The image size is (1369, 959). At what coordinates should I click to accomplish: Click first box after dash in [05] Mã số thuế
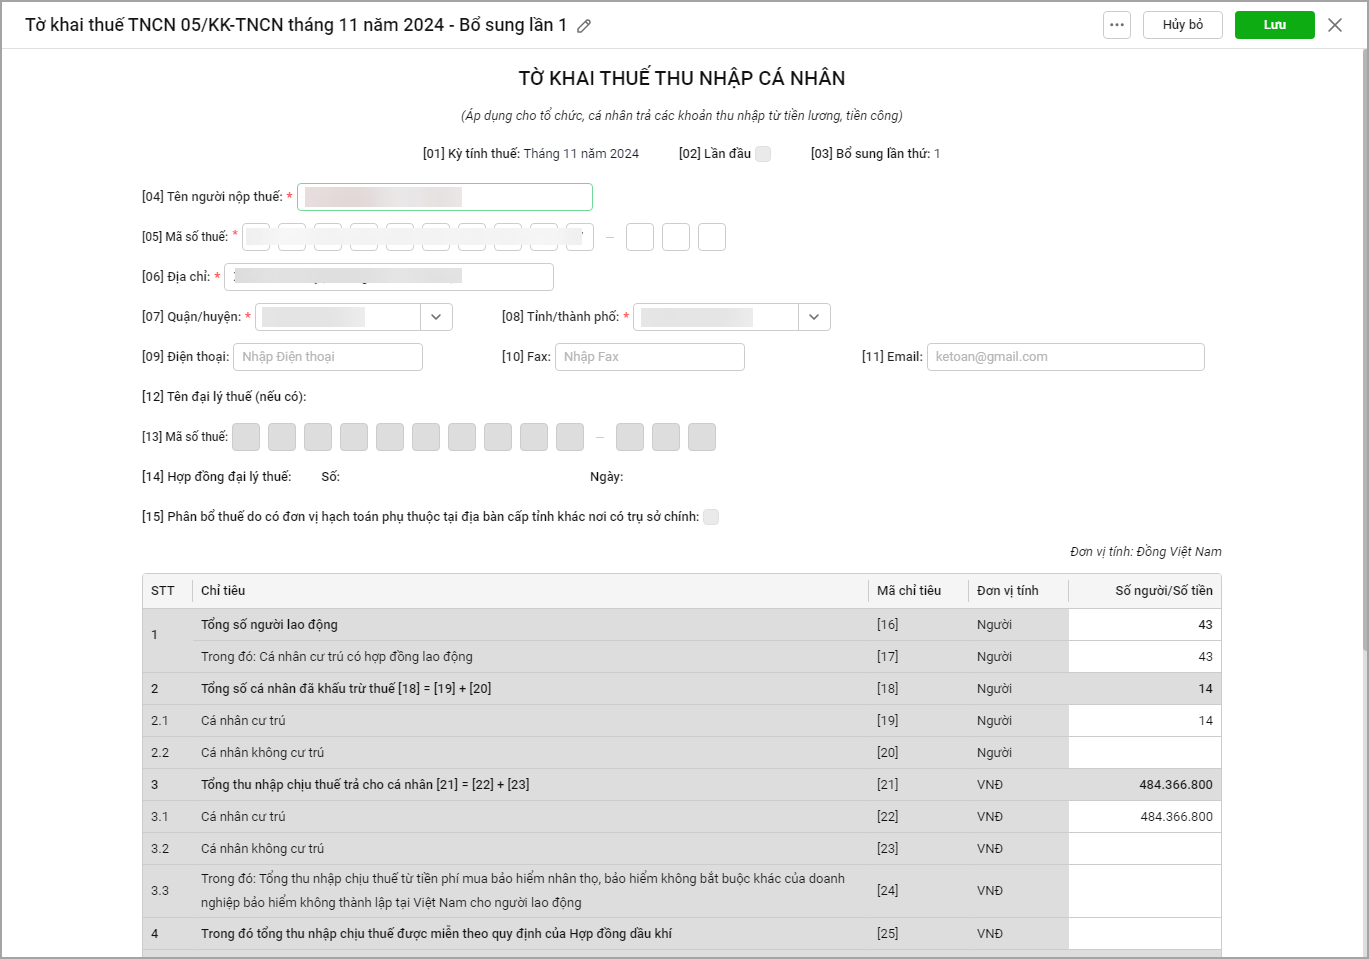[x=640, y=237]
